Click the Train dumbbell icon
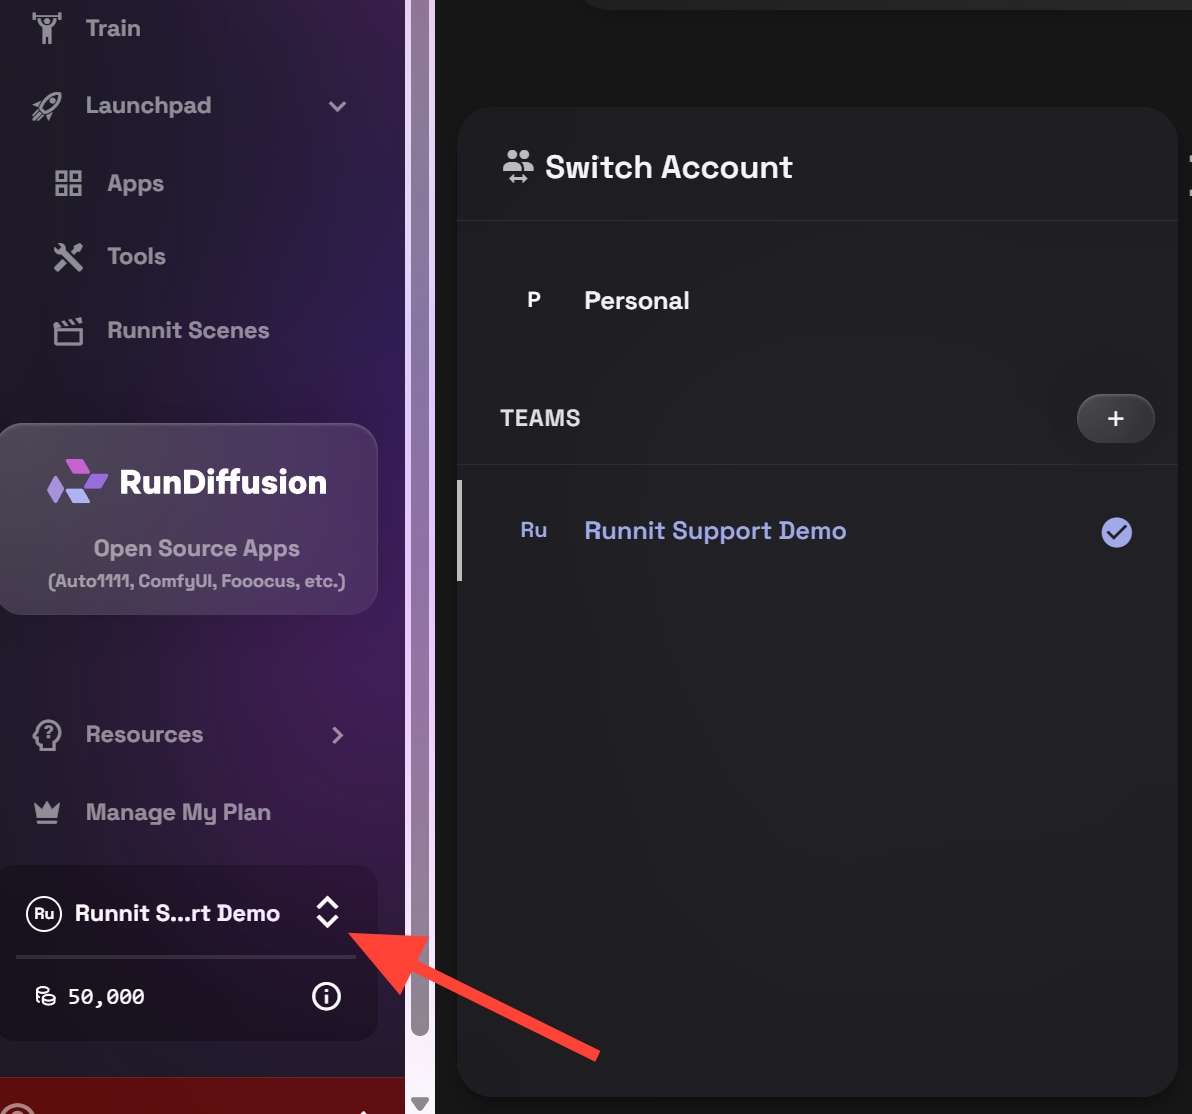Viewport: 1192px width, 1114px height. click(x=46, y=28)
